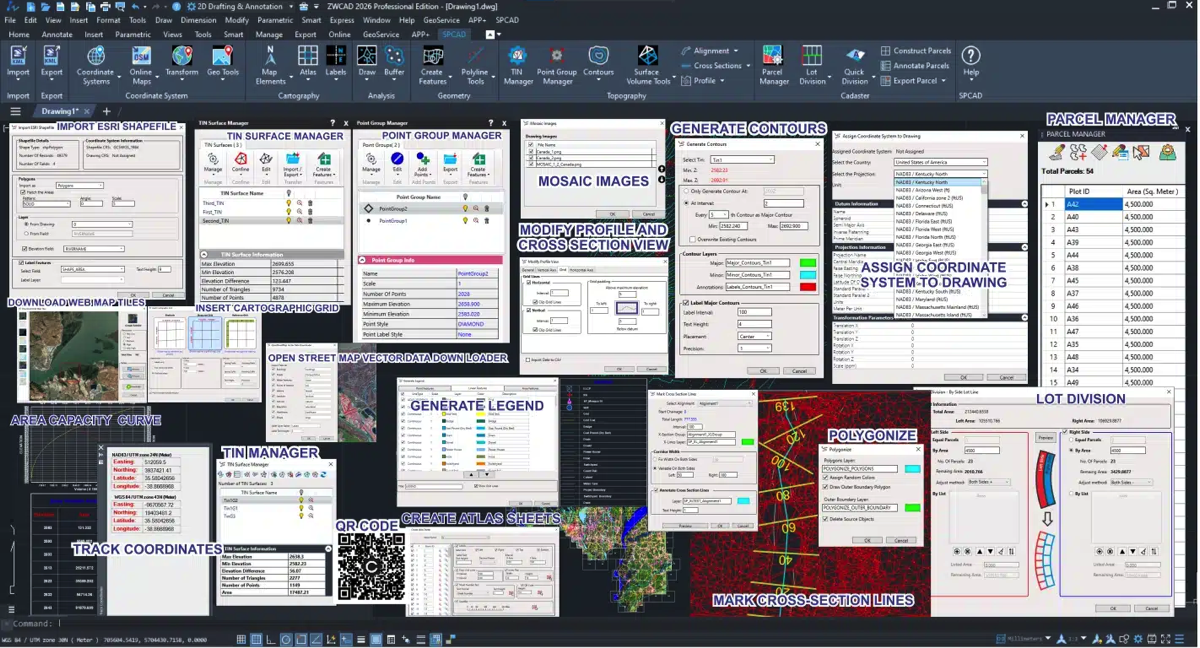Open 'Select the Projection' dropdown

940,173
